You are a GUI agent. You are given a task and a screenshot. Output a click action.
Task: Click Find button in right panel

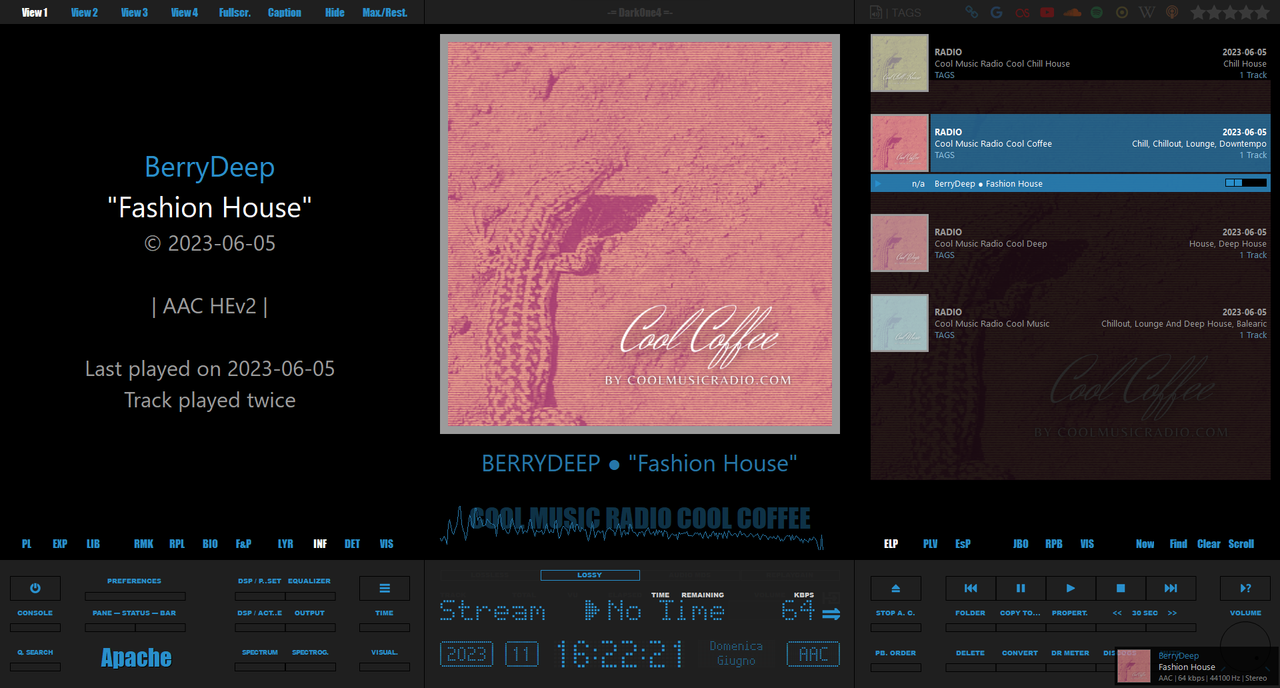pyautogui.click(x=1178, y=544)
